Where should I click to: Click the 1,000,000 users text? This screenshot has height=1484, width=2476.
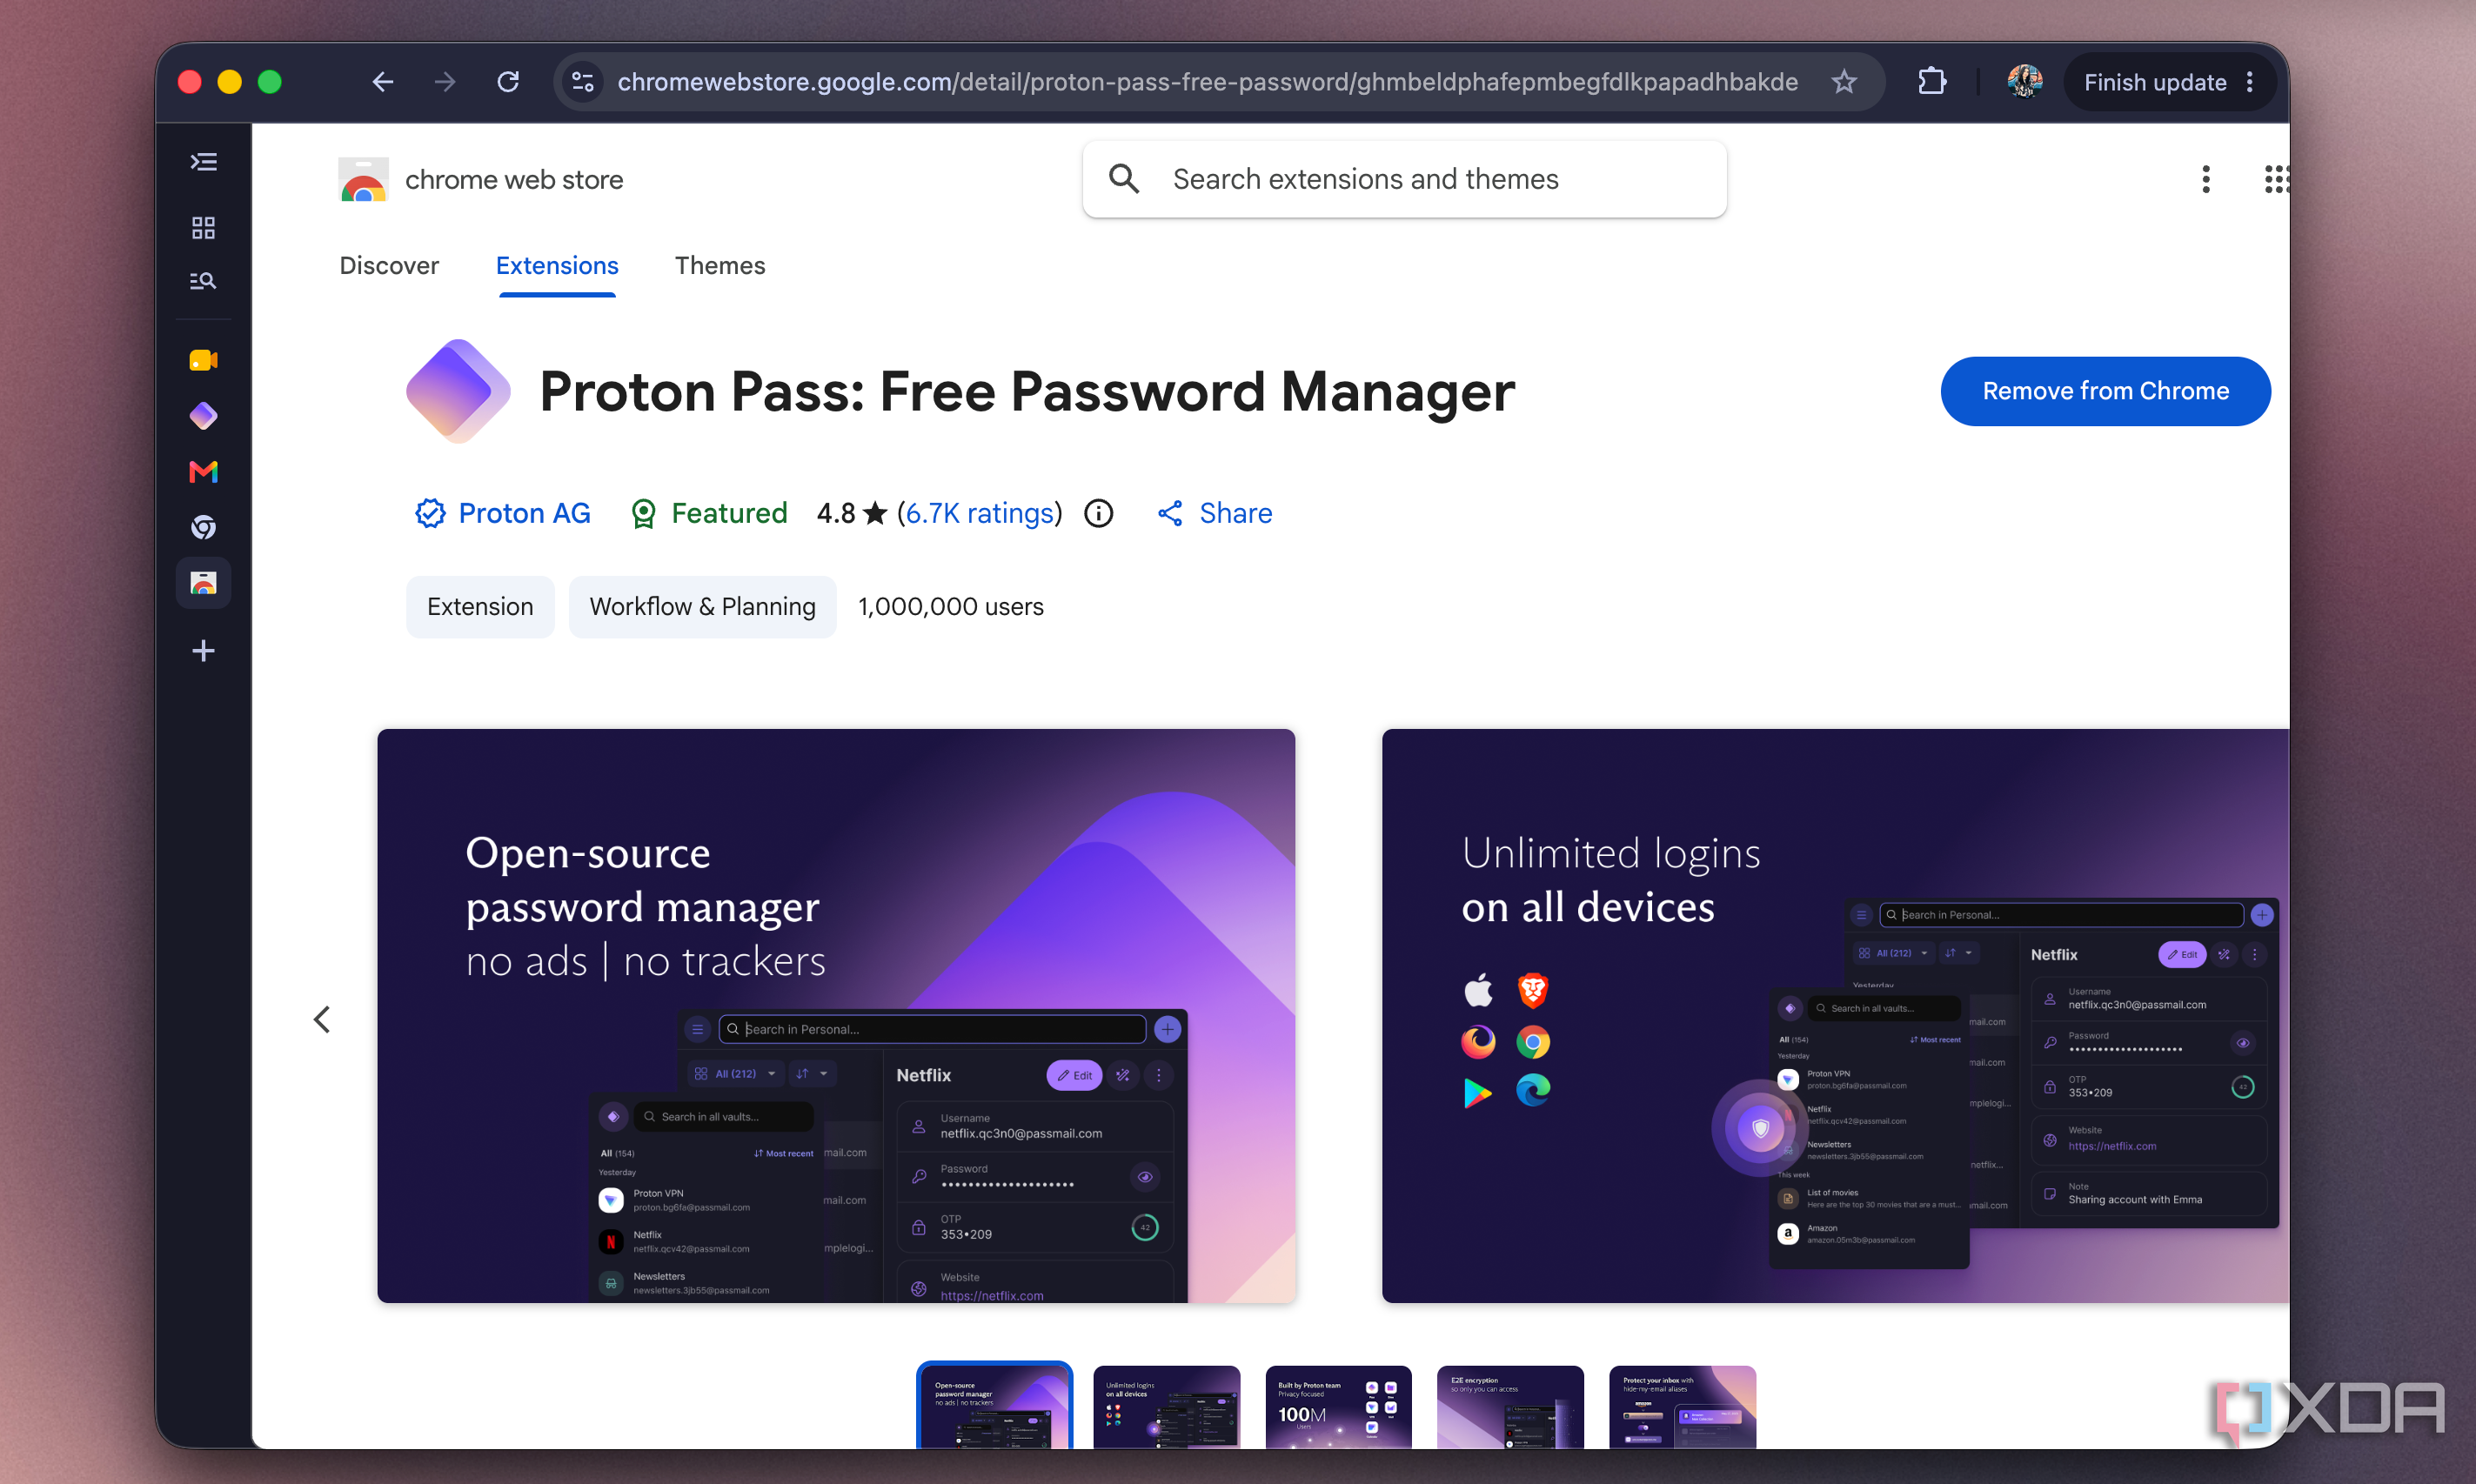tap(951, 607)
